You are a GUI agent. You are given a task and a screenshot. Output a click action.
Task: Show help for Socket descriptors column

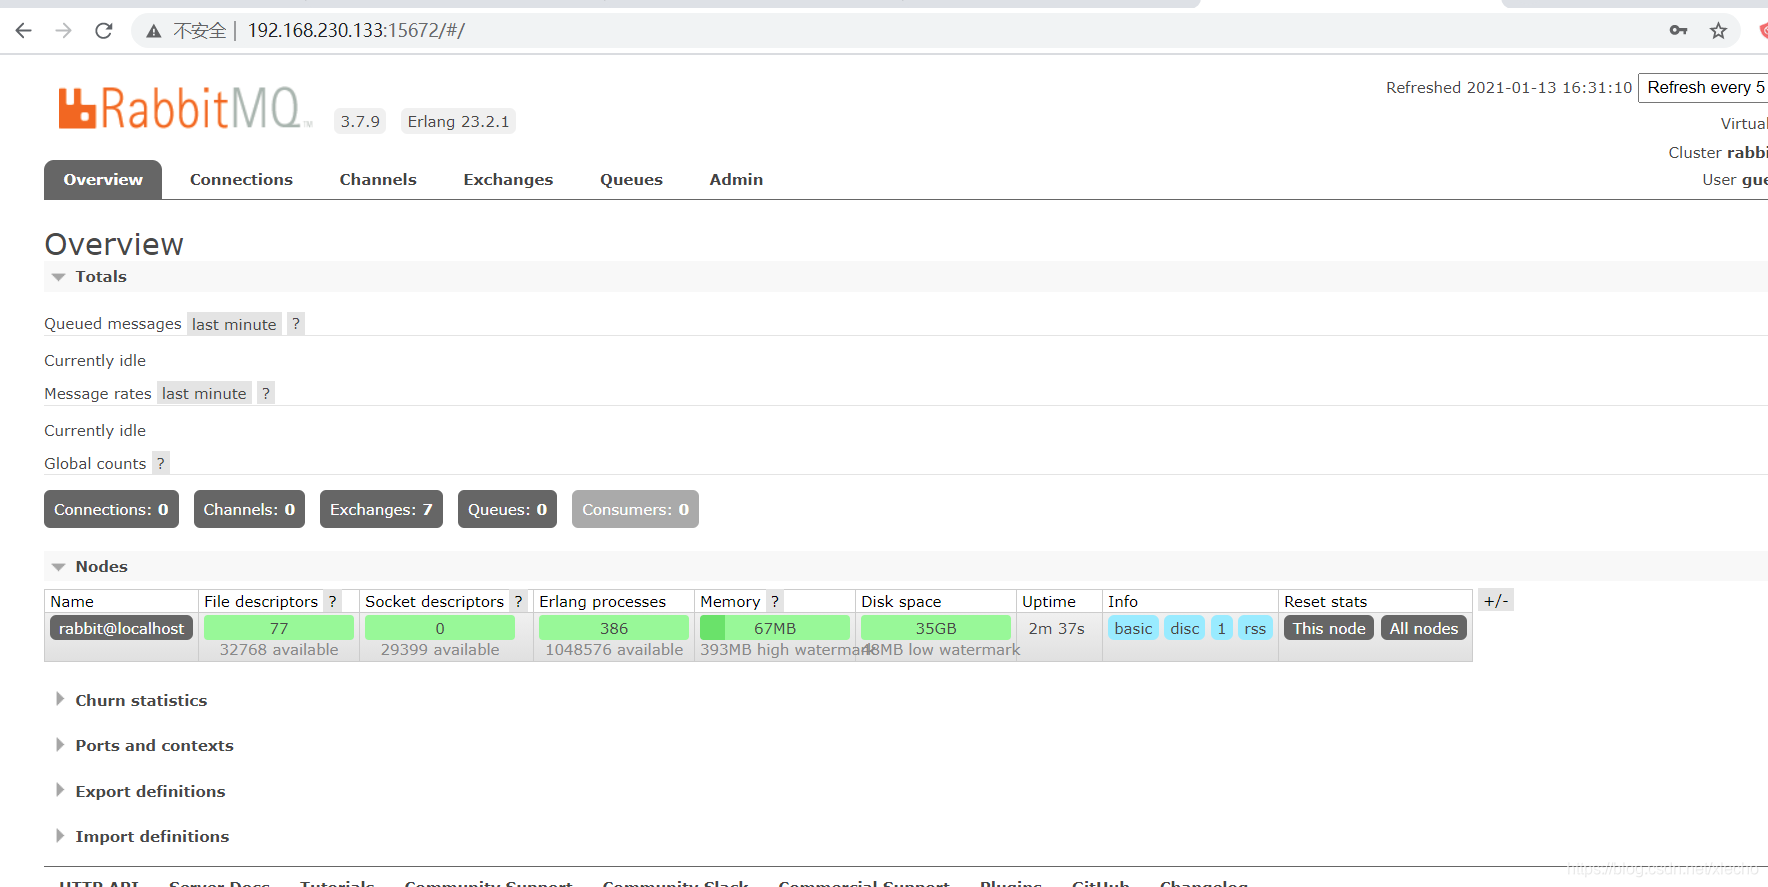[x=518, y=601]
